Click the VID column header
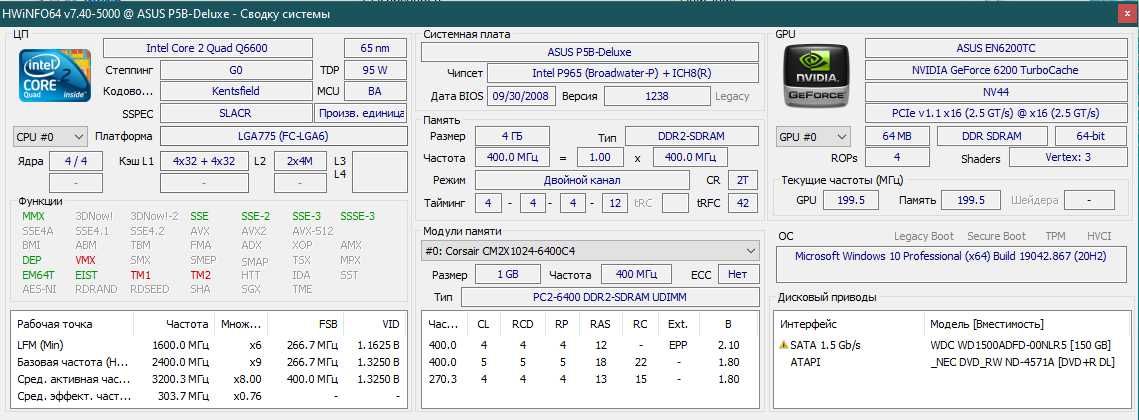The height and width of the screenshot is (420, 1139). pos(391,324)
